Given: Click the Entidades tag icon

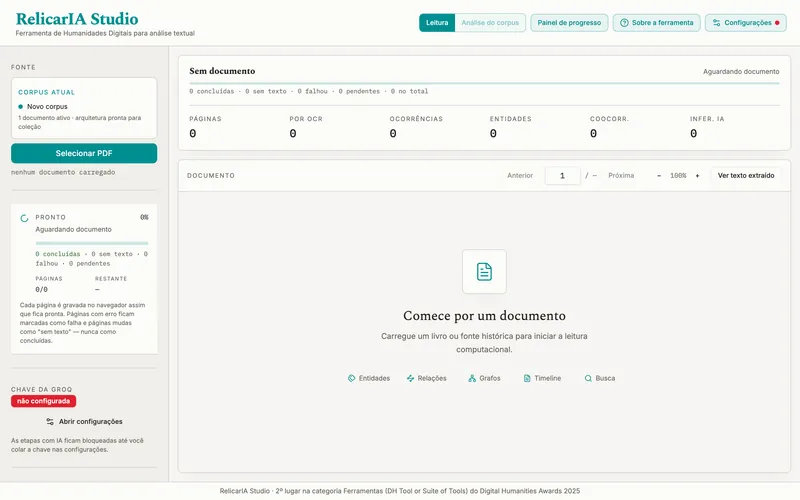Looking at the screenshot, I should (352, 378).
